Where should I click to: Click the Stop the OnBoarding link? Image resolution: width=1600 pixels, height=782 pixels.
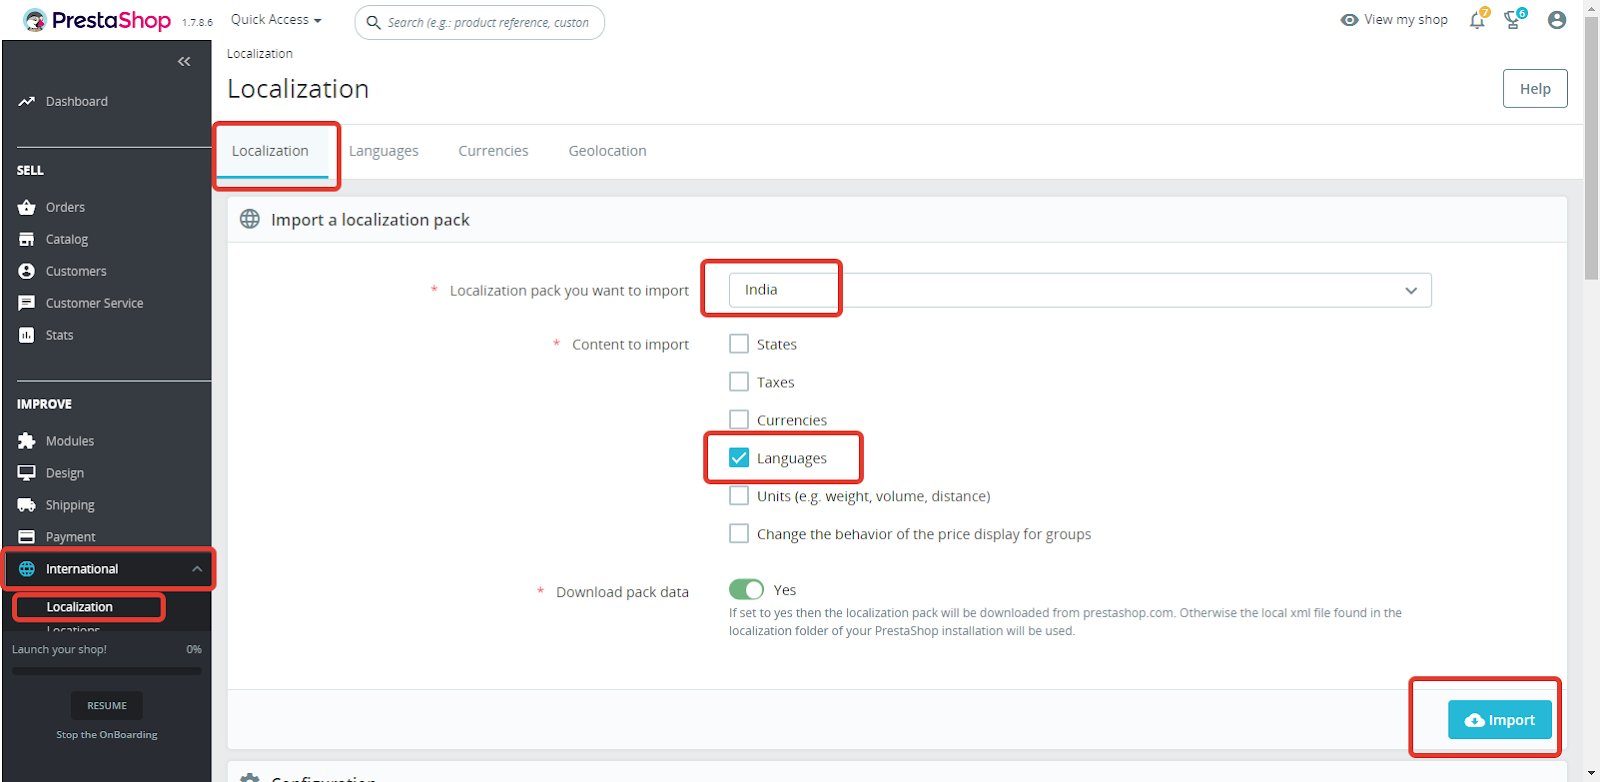[x=107, y=735]
